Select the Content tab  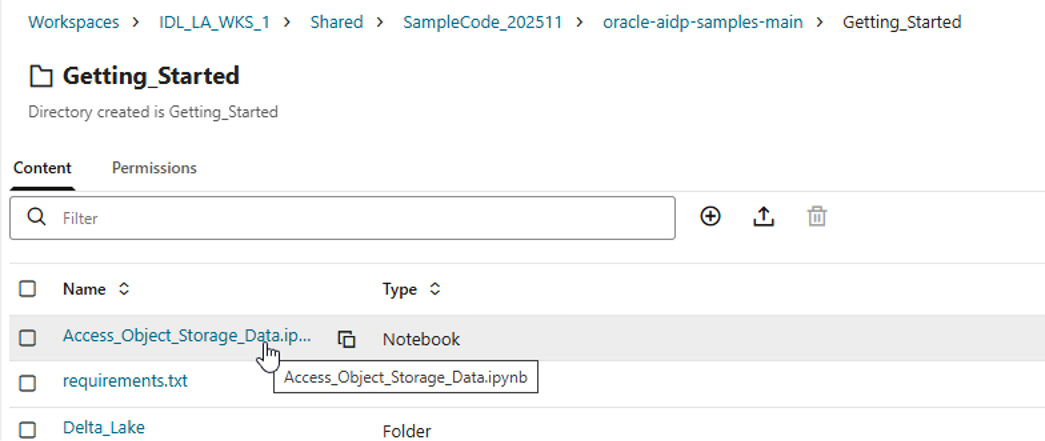pos(42,168)
